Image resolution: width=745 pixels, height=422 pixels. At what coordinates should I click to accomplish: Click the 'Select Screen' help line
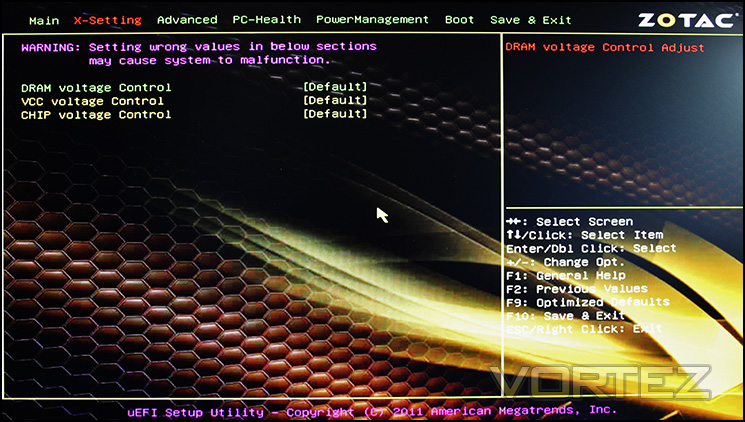tap(569, 222)
